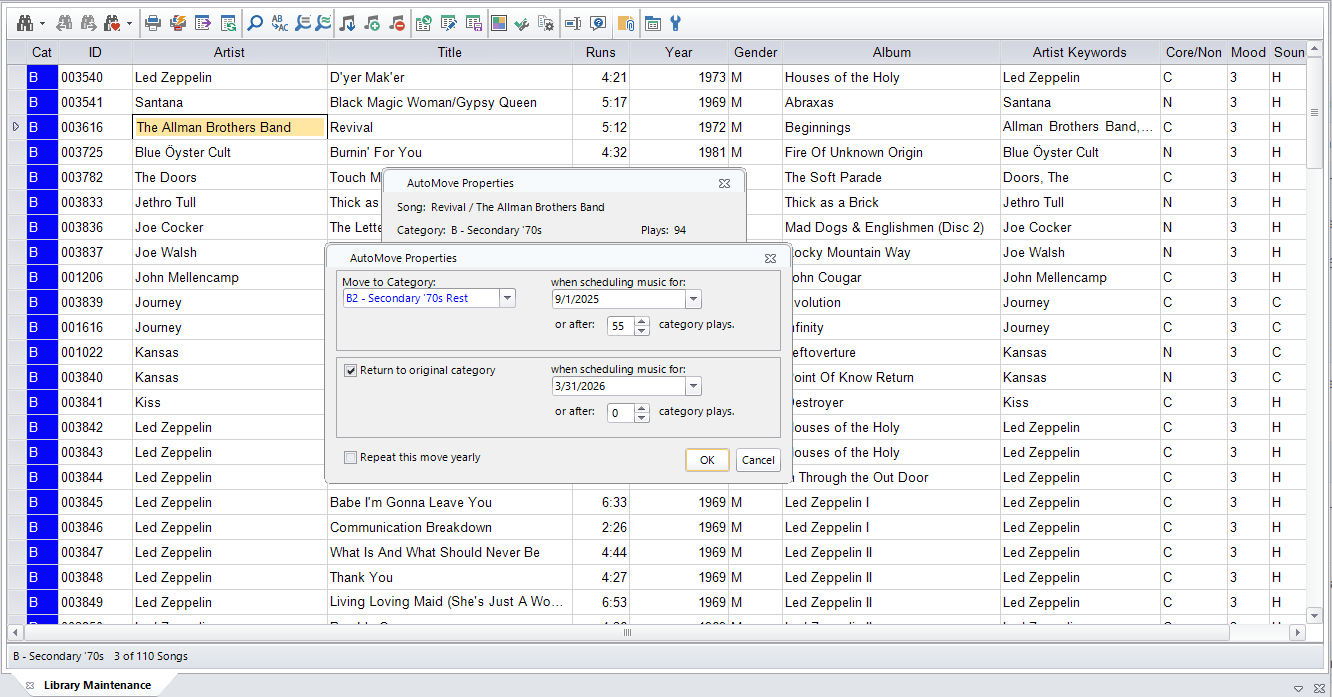Viewport: 1332px width, 697px height.
Task: Click the music note with green plus icon
Action: (372, 22)
